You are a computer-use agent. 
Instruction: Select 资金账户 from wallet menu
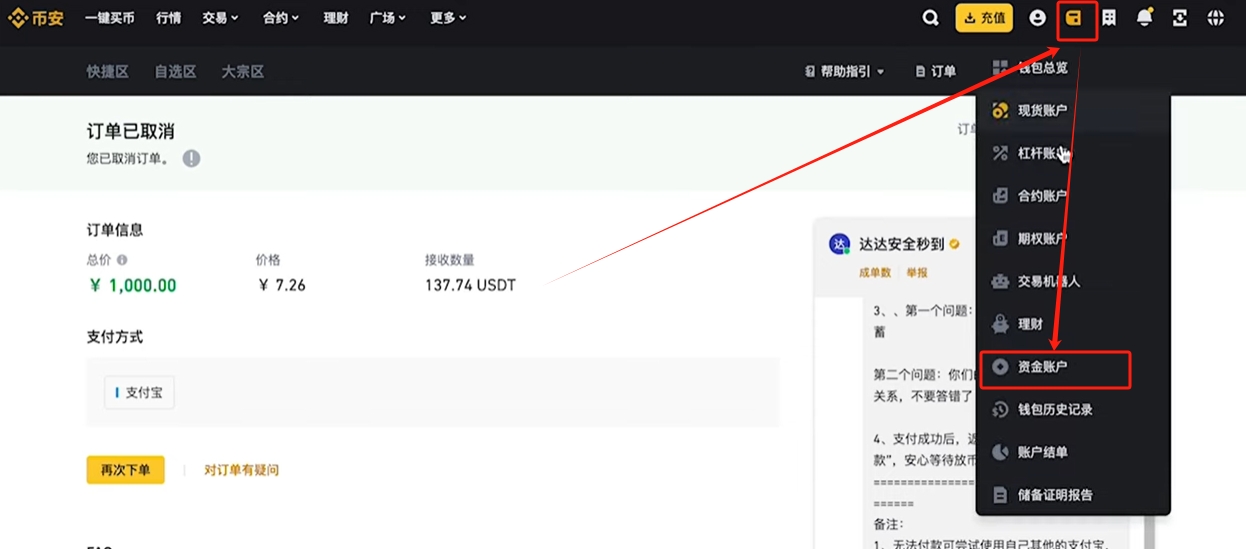tap(1073, 367)
